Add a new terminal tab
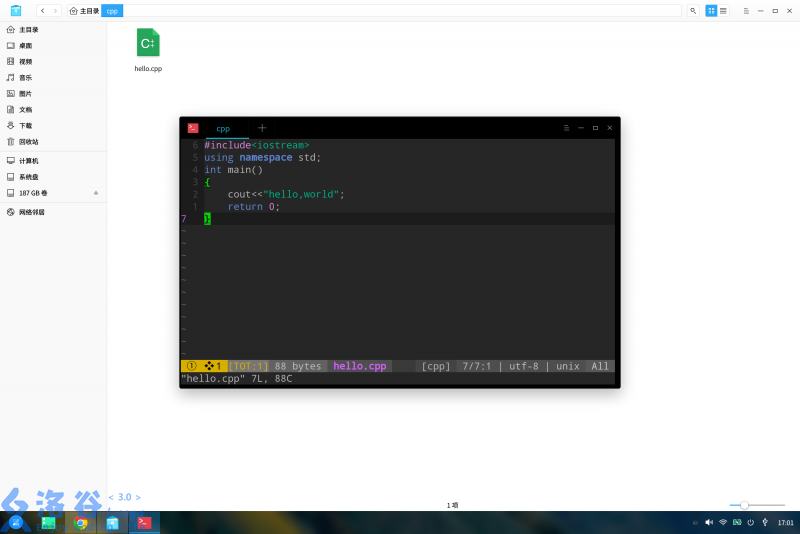This screenshot has height=534, width=800. 262,128
